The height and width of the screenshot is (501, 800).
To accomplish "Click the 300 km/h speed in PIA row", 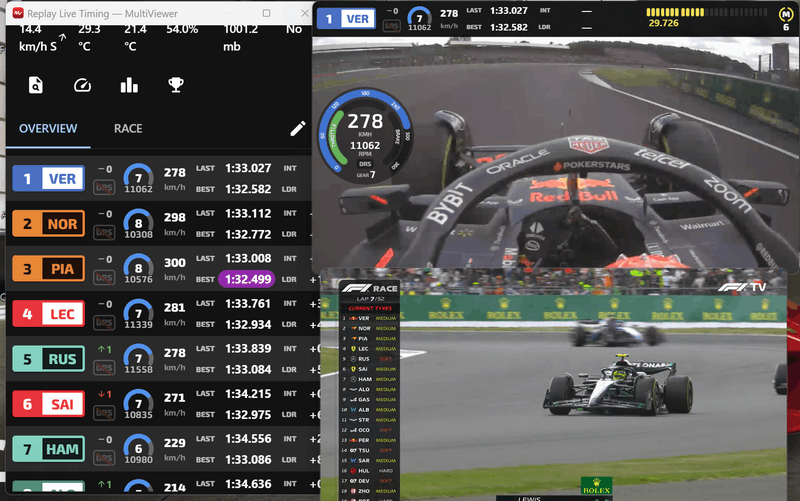I will (174, 268).
